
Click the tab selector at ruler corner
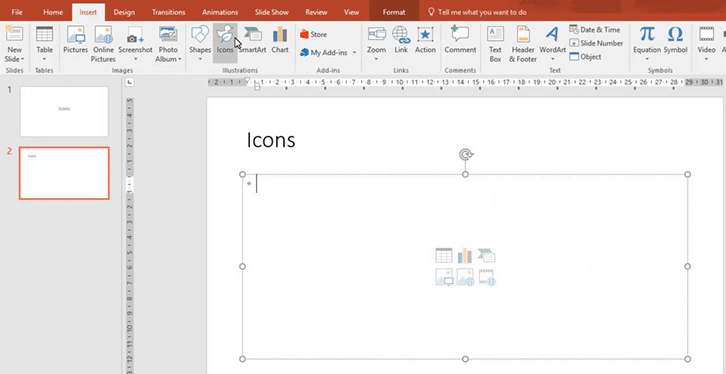[130, 82]
